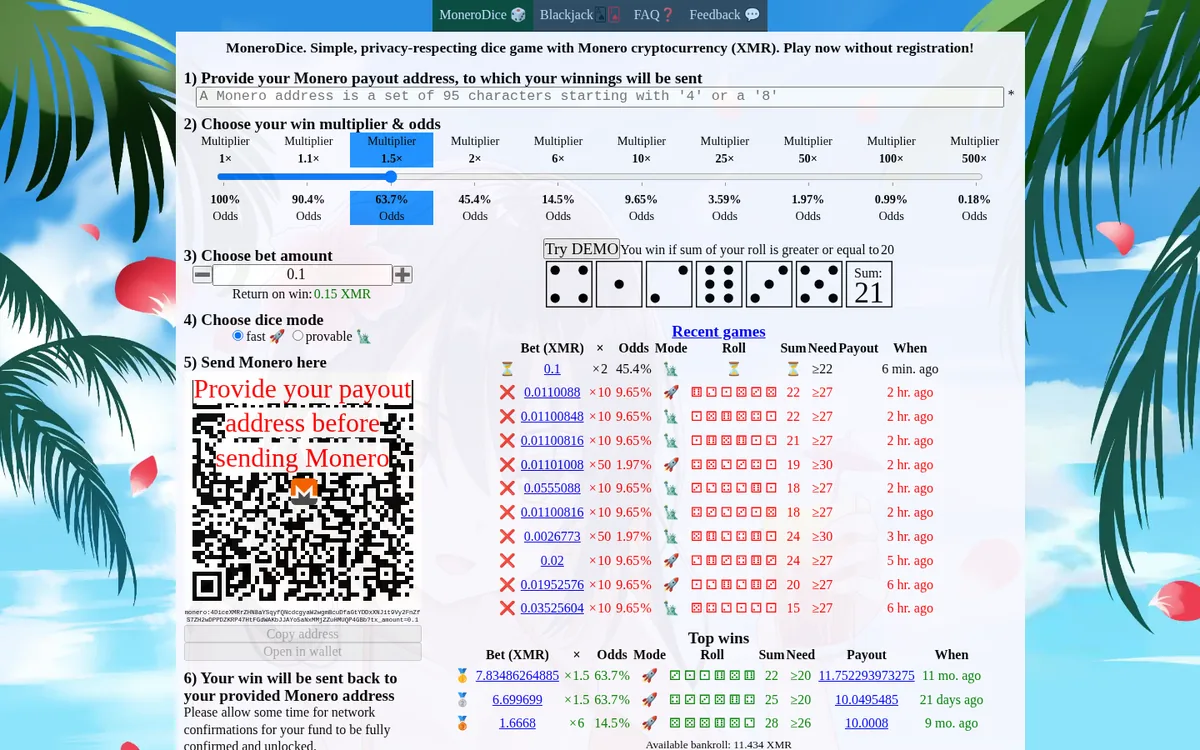Increase bet amount with plus button

402,274
